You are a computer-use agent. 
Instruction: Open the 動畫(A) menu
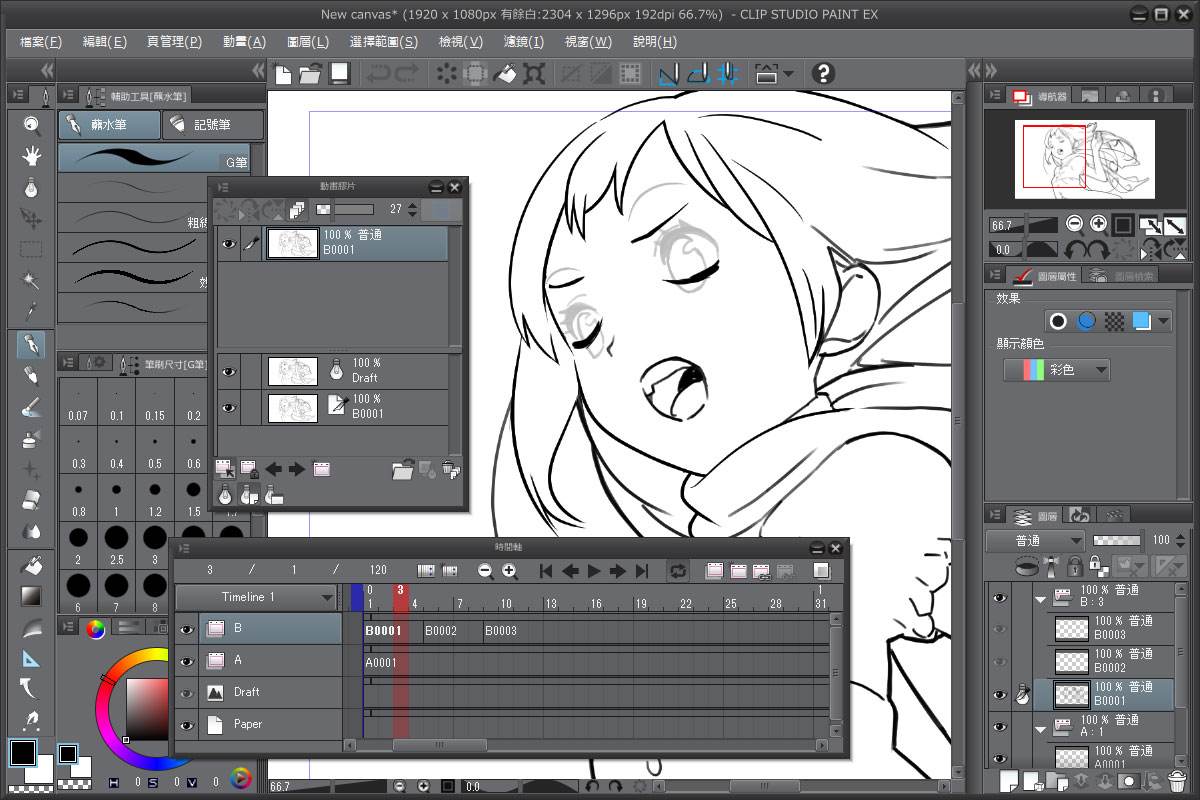244,42
